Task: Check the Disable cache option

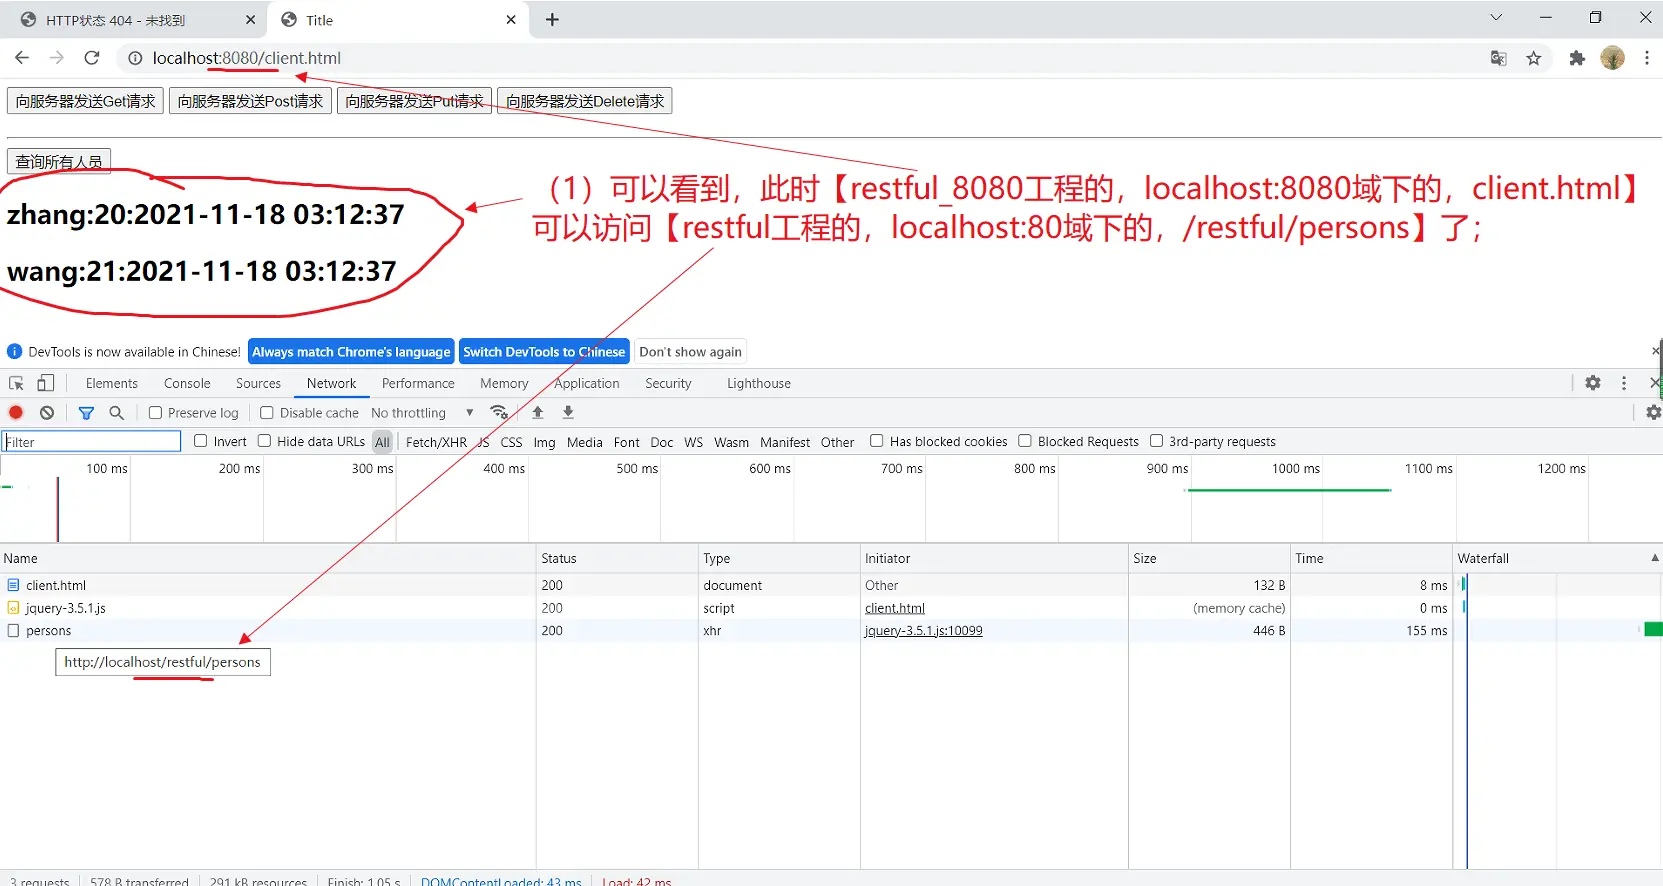Action: (x=267, y=412)
